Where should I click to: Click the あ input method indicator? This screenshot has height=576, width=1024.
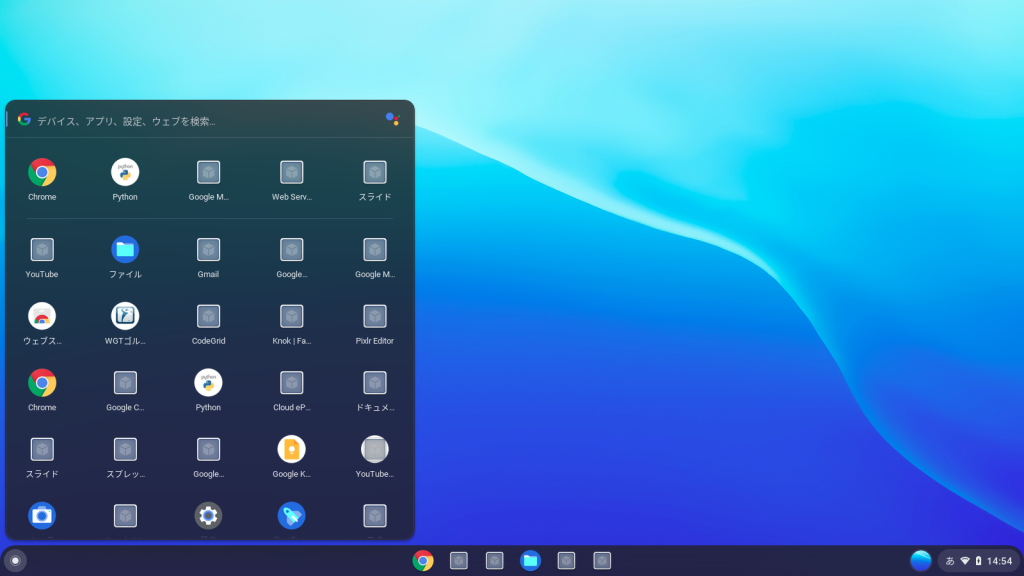point(948,560)
